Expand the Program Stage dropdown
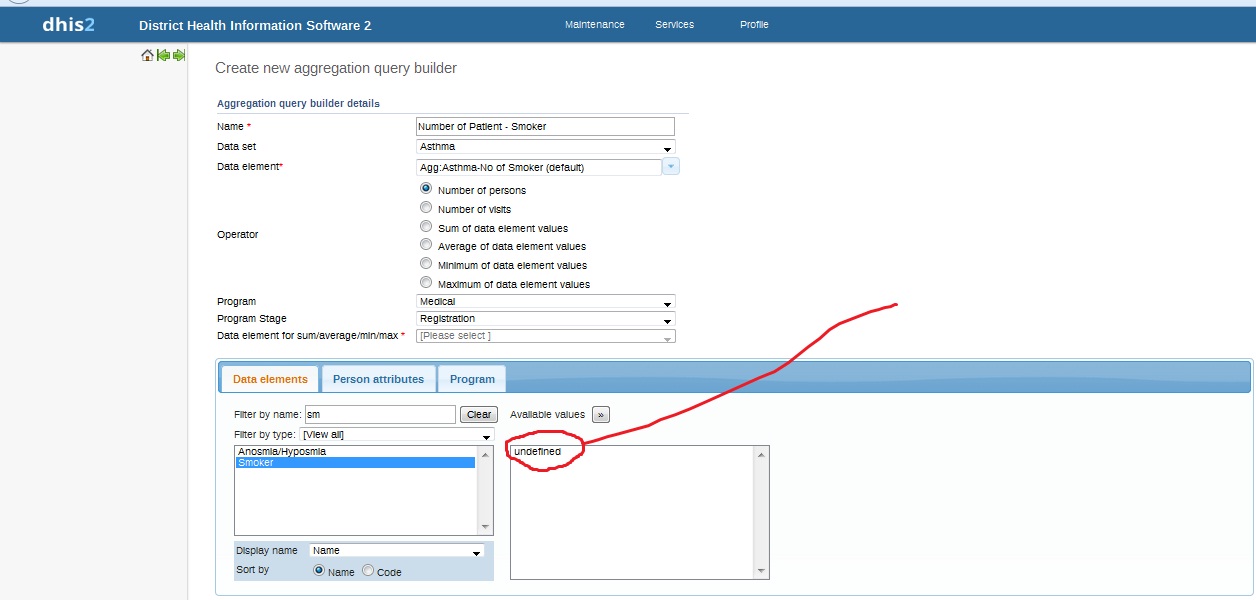The height and width of the screenshot is (600, 1256). pyautogui.click(x=545, y=319)
